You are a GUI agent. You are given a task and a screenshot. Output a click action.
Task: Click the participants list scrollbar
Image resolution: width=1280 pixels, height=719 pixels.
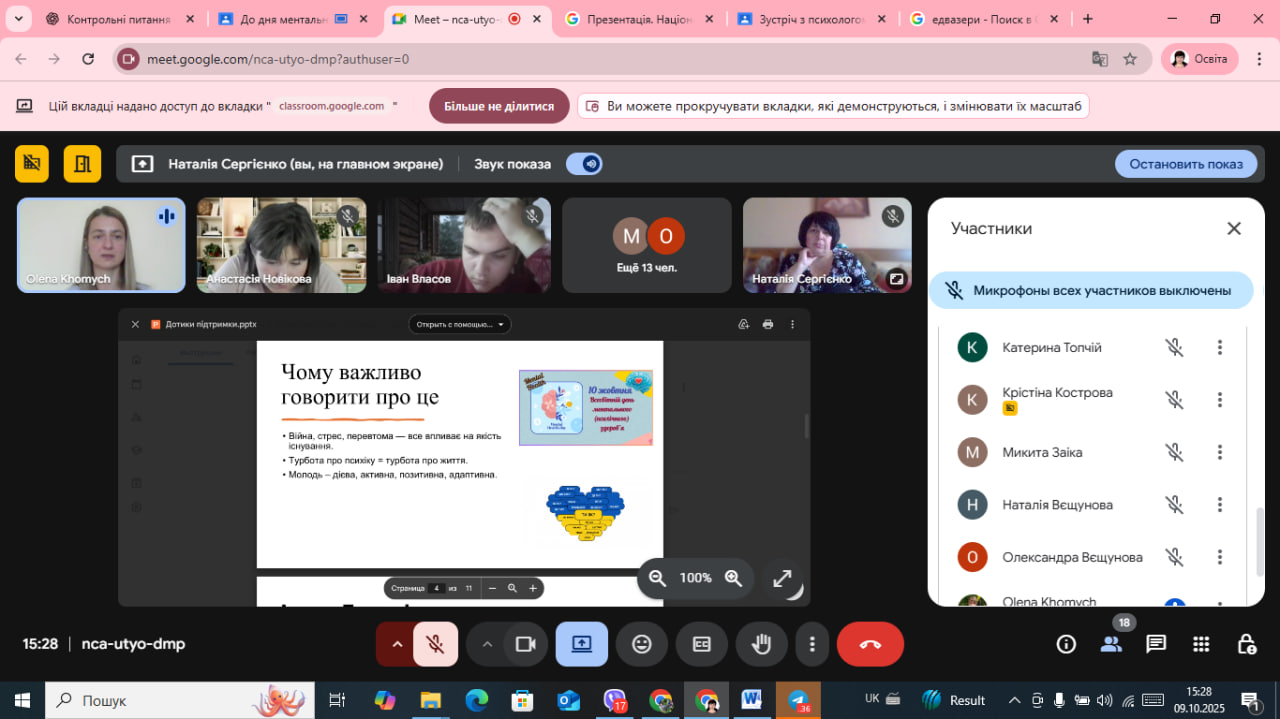(1259, 540)
